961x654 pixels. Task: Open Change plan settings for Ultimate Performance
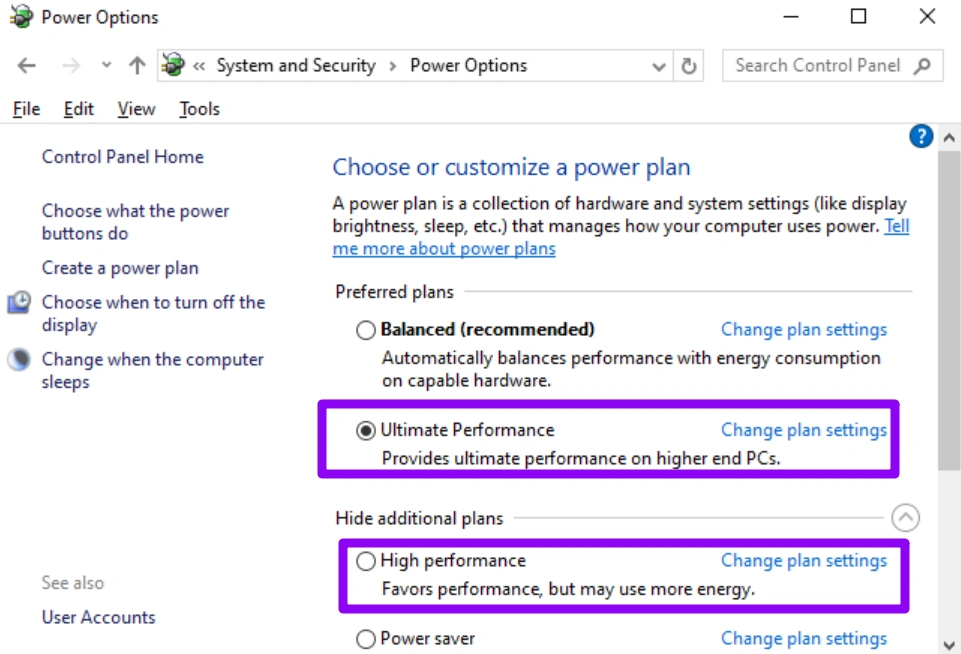pos(804,430)
